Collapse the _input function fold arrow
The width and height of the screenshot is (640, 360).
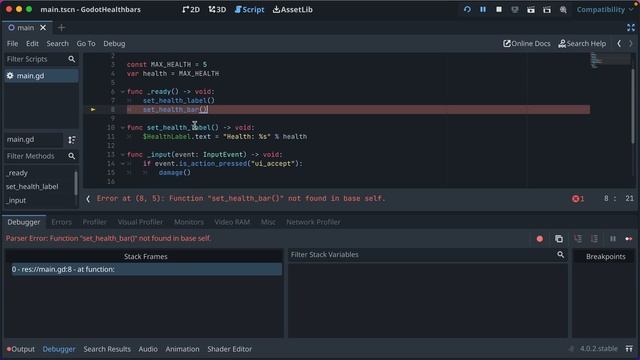pos(122,155)
